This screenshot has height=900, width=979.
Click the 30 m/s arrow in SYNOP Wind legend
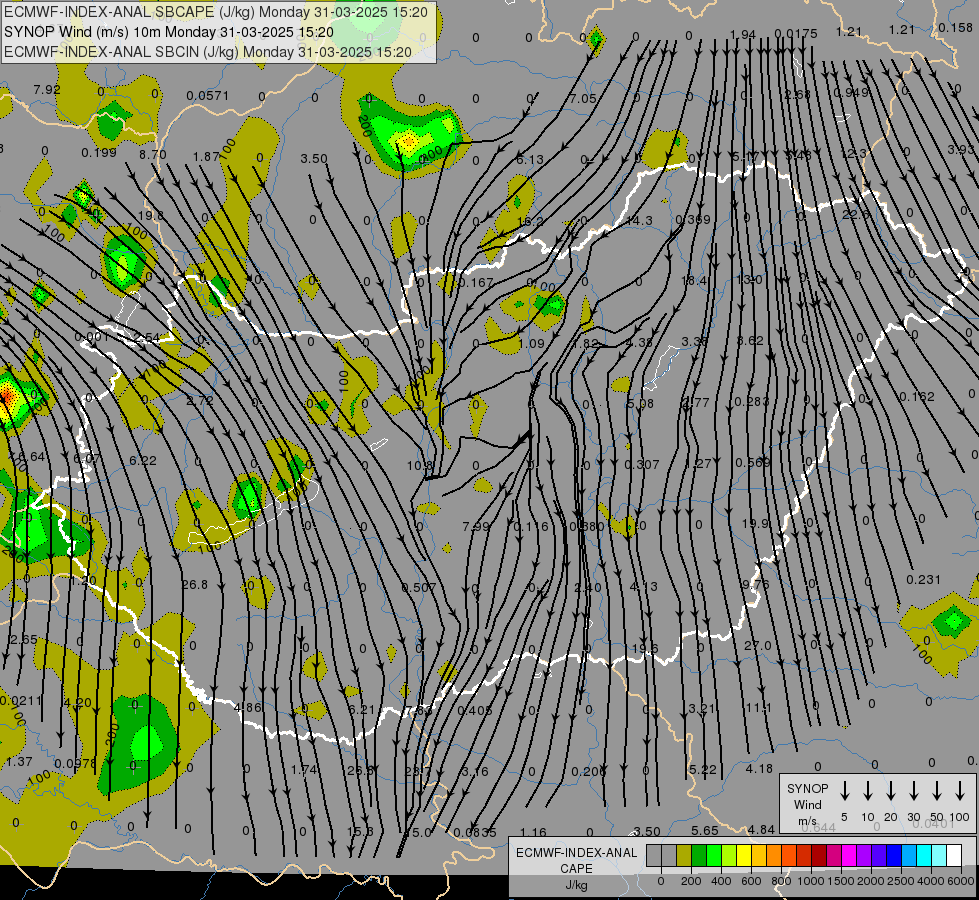(x=913, y=790)
